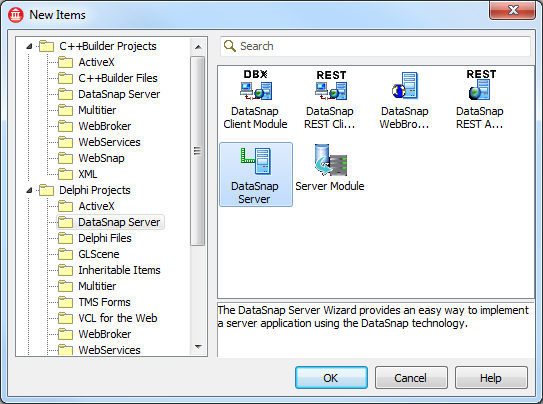Screen dimensions: 543x404
Task: Open the WebSnap category
Action: [x=101, y=158]
